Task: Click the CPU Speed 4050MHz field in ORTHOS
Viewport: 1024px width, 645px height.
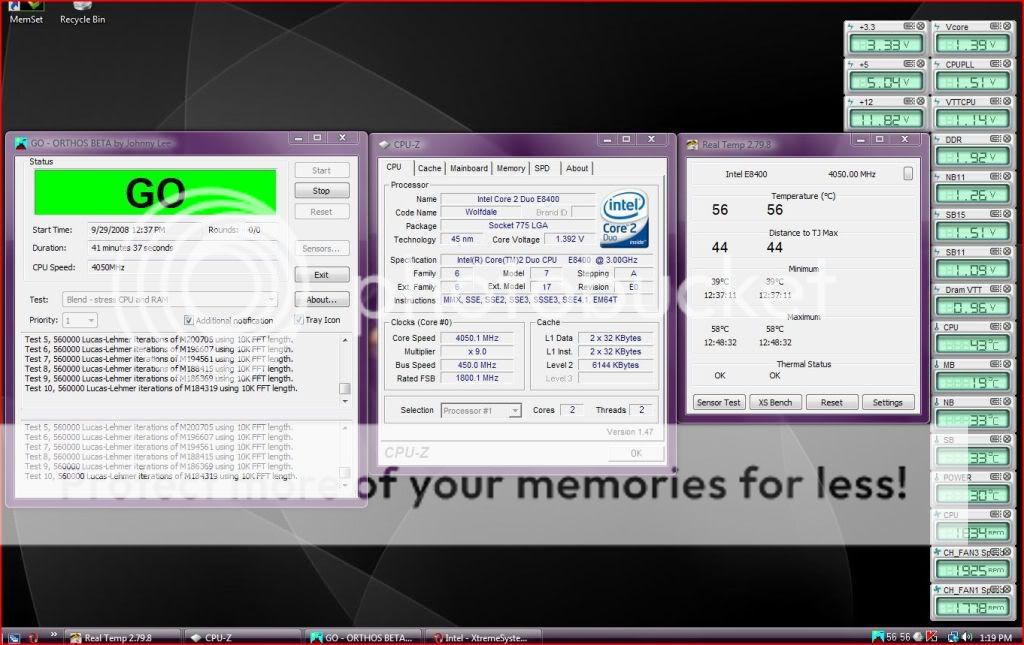Action: click(182, 267)
